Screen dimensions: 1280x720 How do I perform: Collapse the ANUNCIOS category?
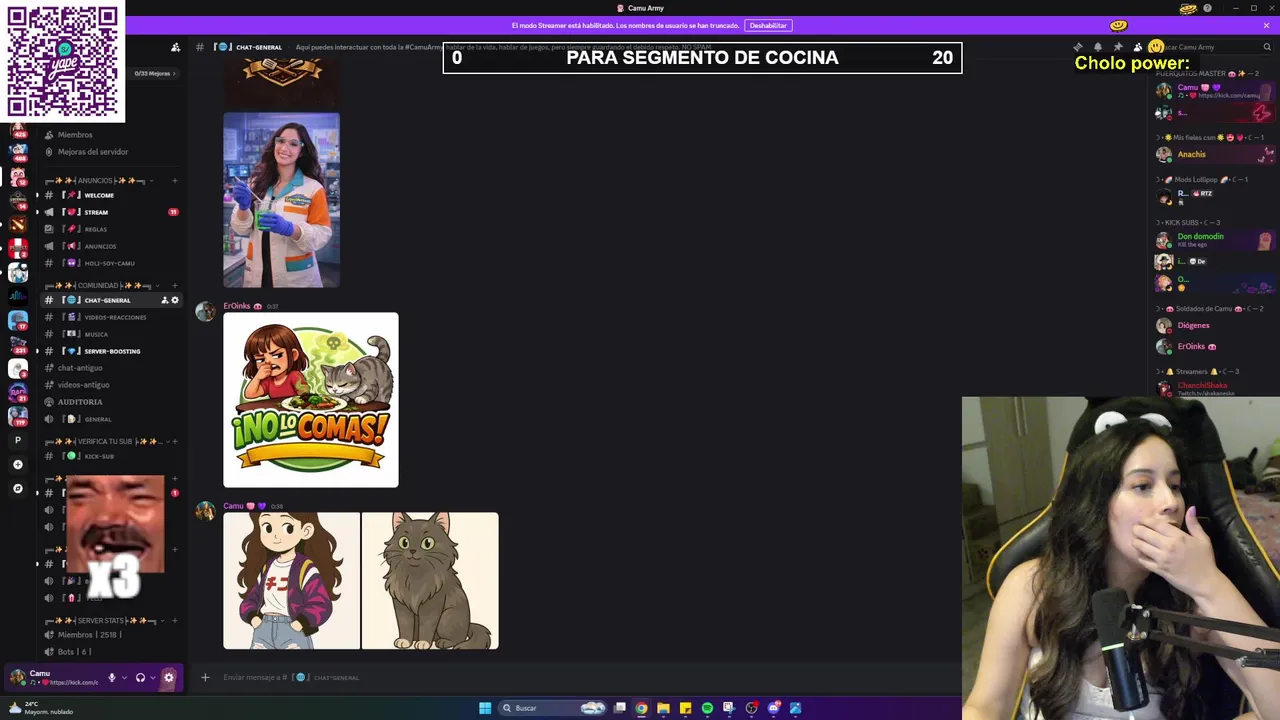coord(98,181)
